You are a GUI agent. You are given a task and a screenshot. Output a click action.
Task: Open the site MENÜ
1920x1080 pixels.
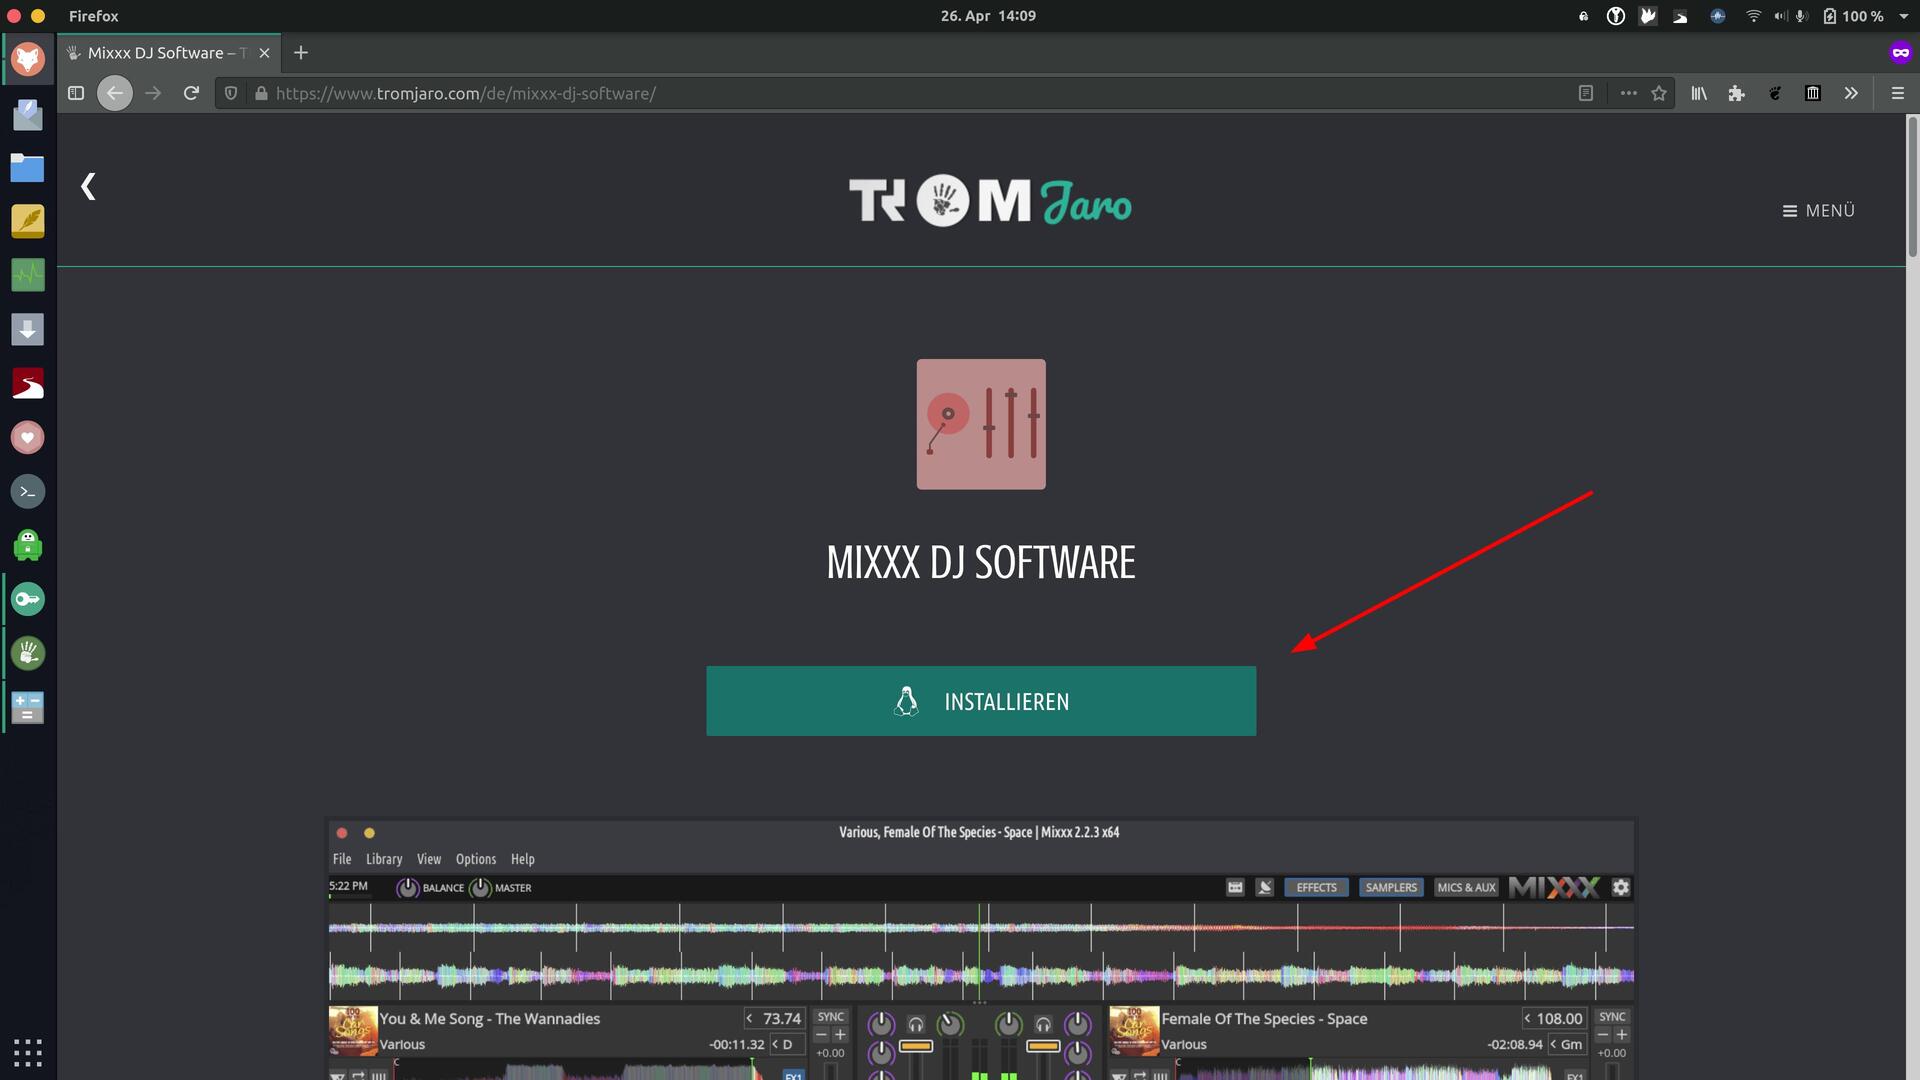(1818, 210)
